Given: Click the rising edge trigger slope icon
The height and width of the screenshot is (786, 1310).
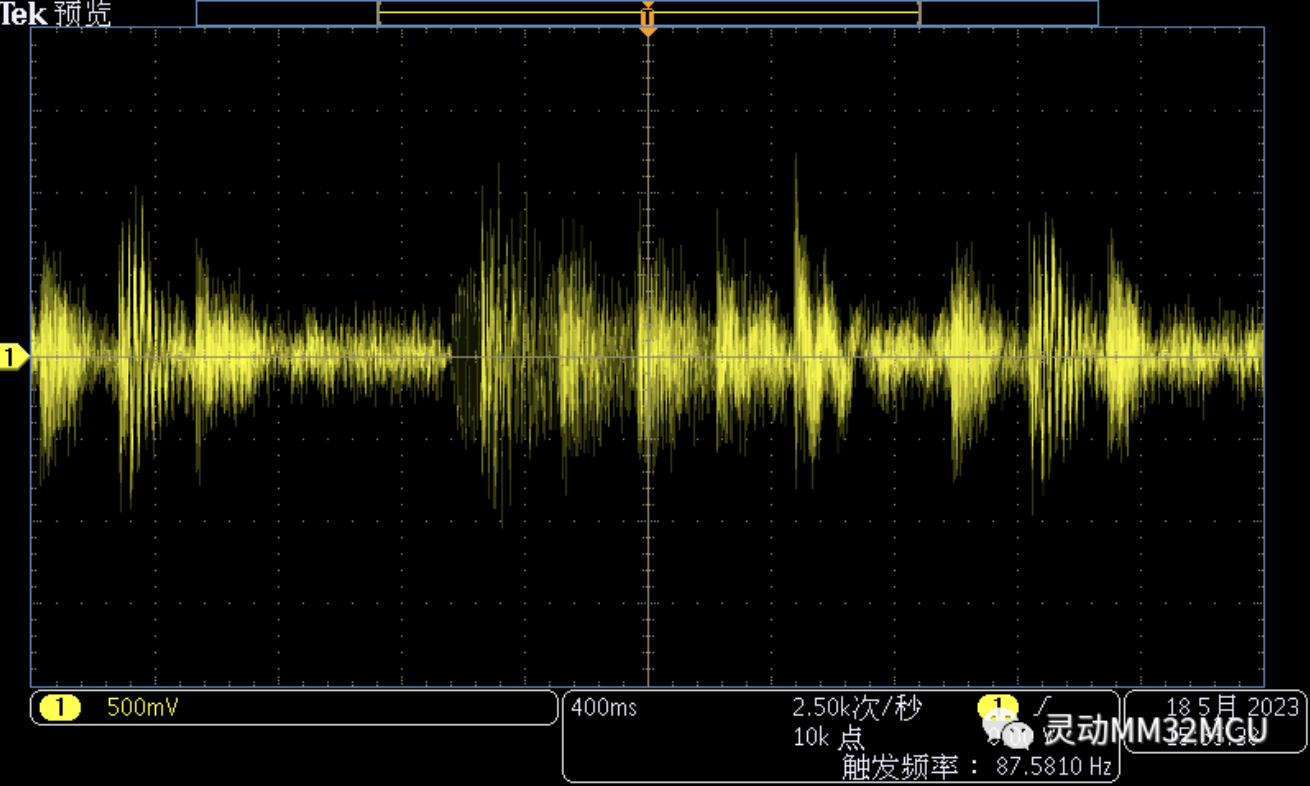Looking at the screenshot, I should (1045, 706).
